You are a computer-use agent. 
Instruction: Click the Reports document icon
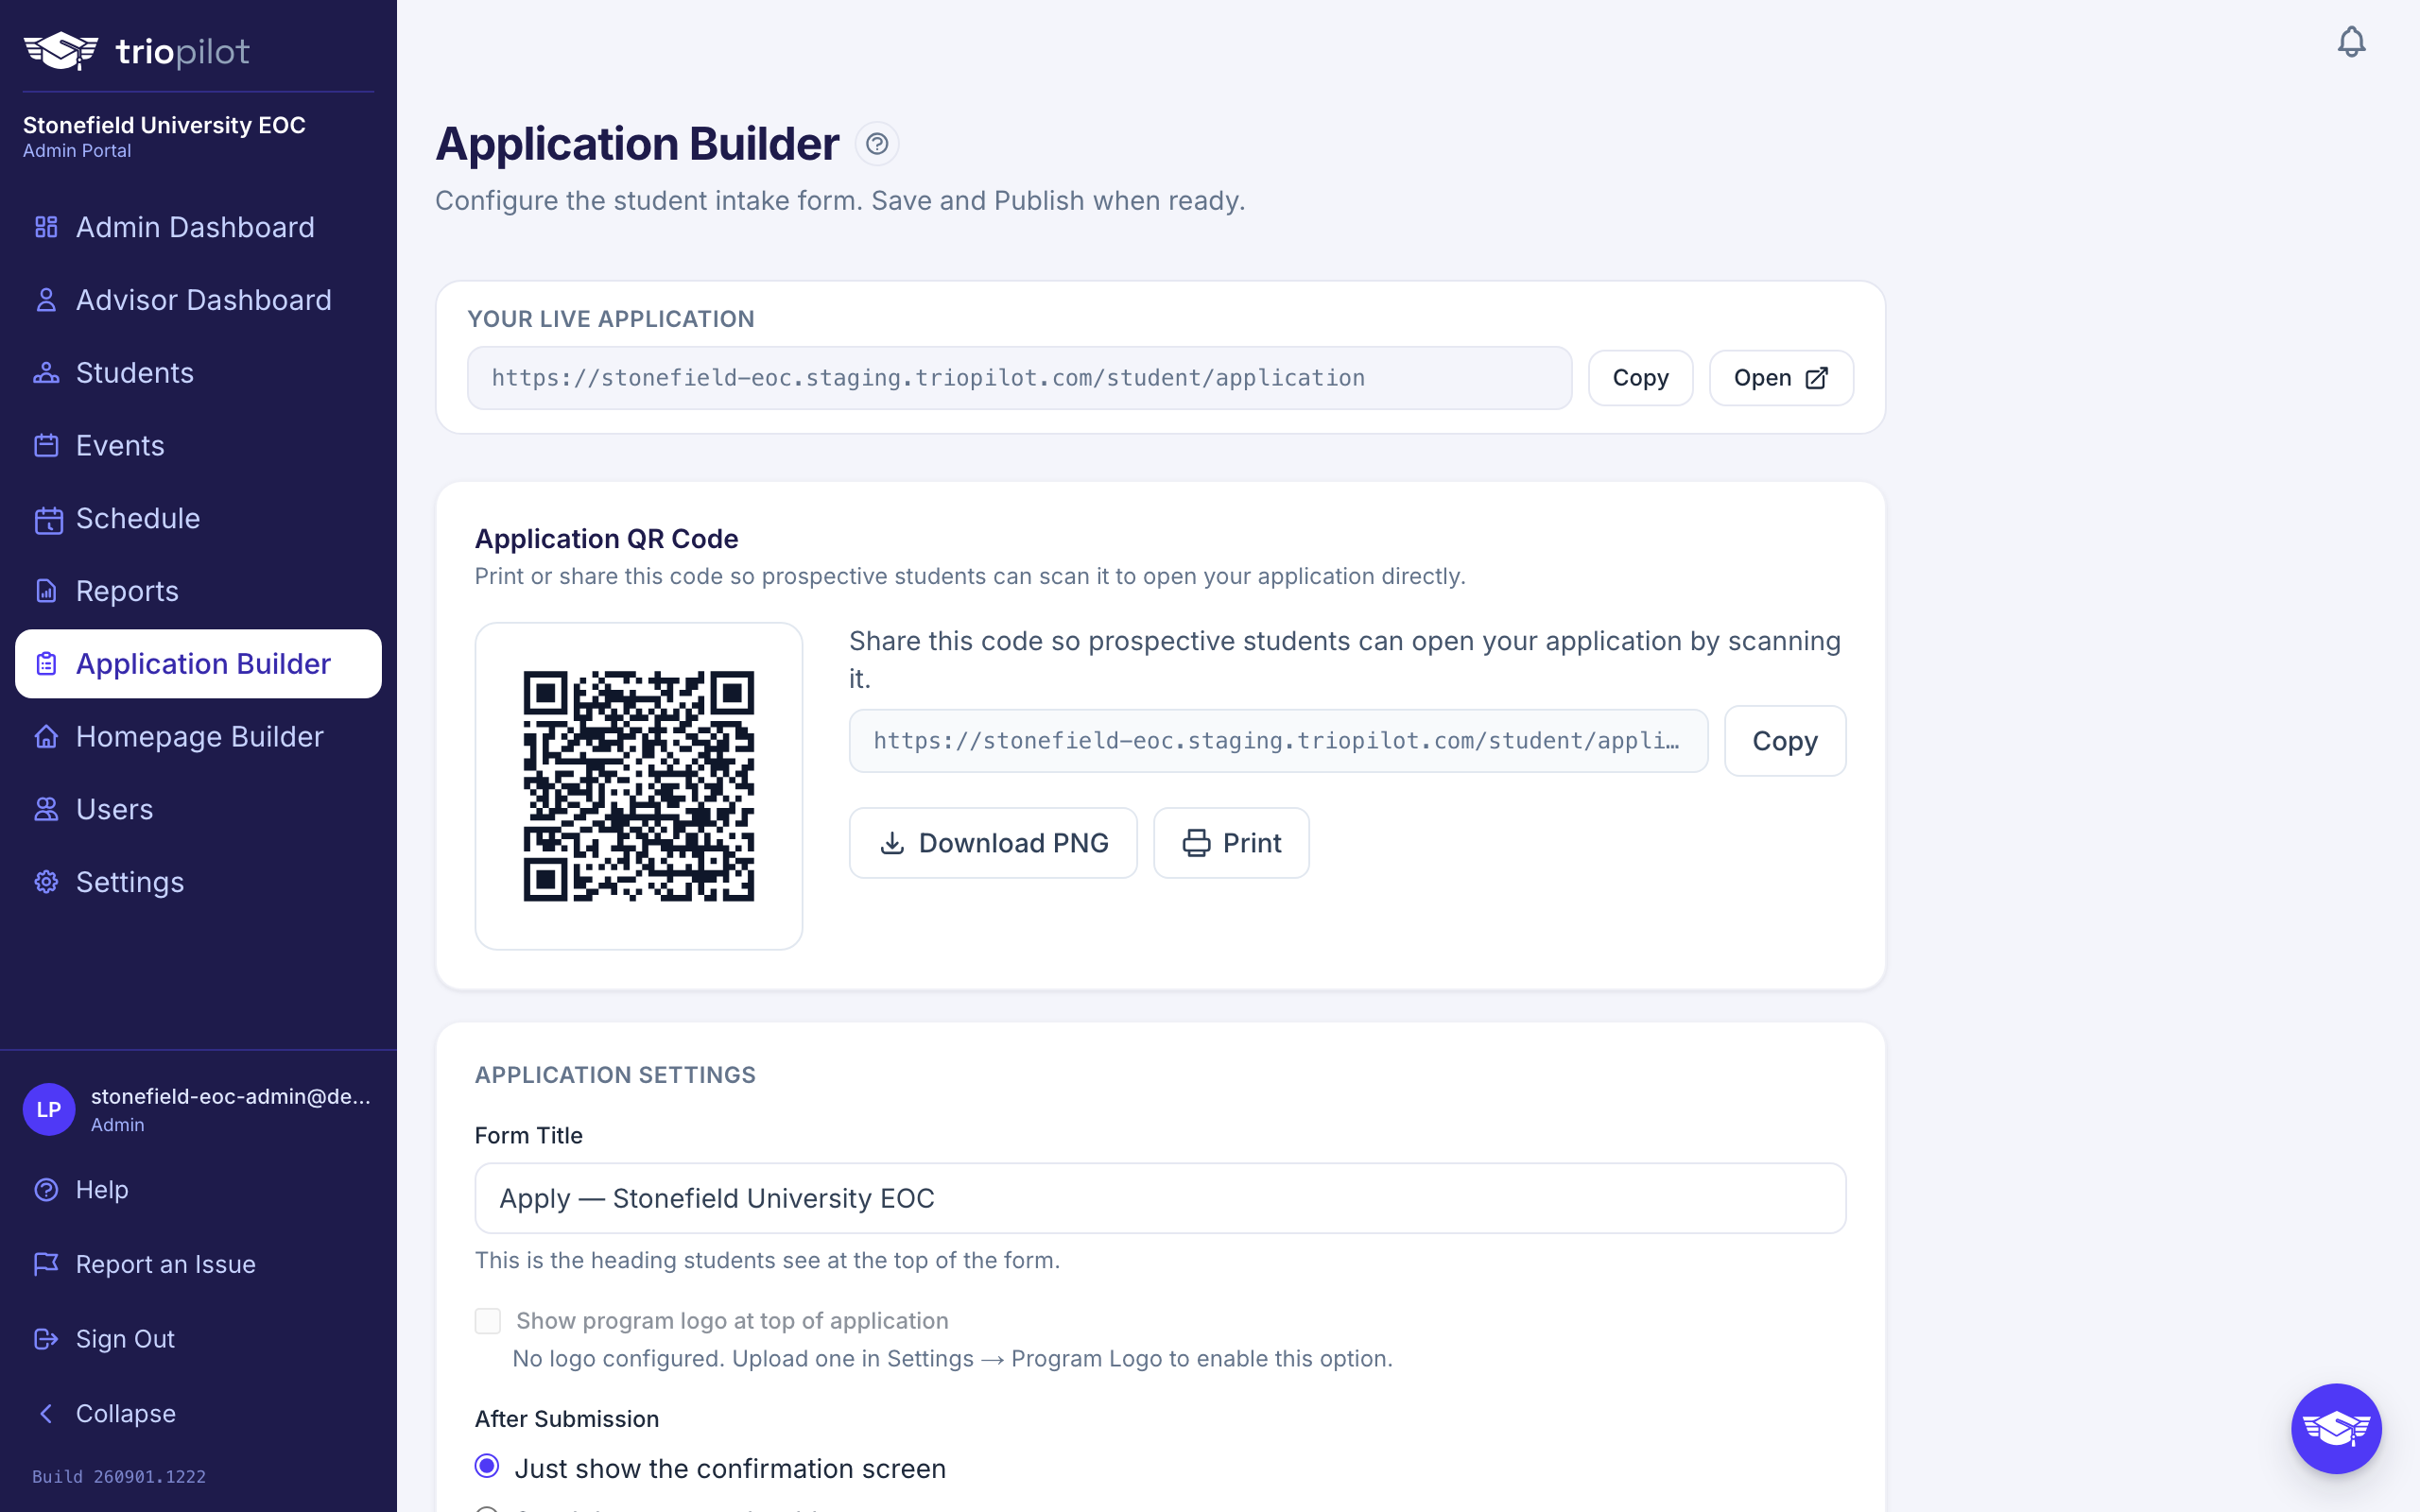coord(46,591)
